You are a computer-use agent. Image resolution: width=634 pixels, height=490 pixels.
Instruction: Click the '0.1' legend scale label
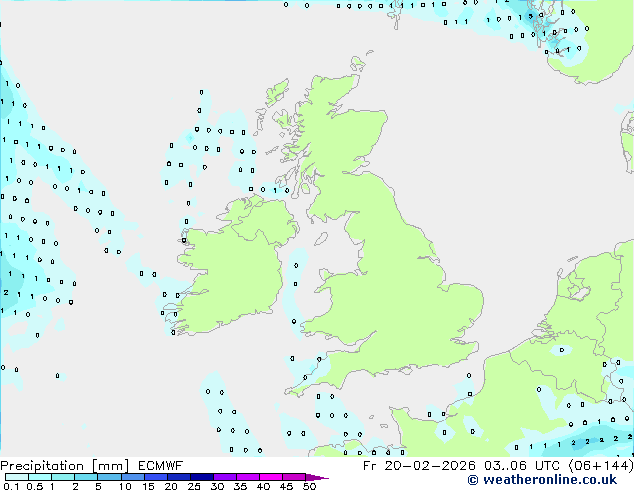pyautogui.click(x=11, y=486)
